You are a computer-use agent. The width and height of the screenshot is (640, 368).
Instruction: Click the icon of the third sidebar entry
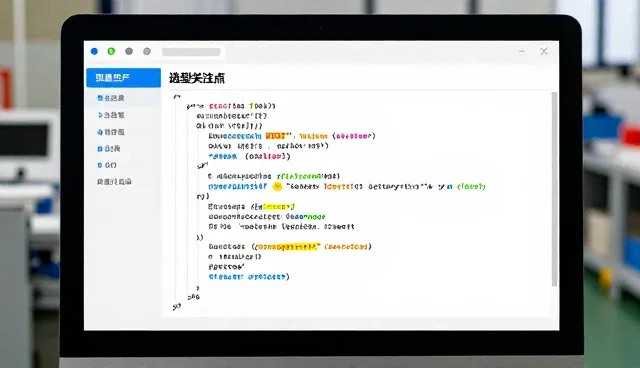pos(100,132)
